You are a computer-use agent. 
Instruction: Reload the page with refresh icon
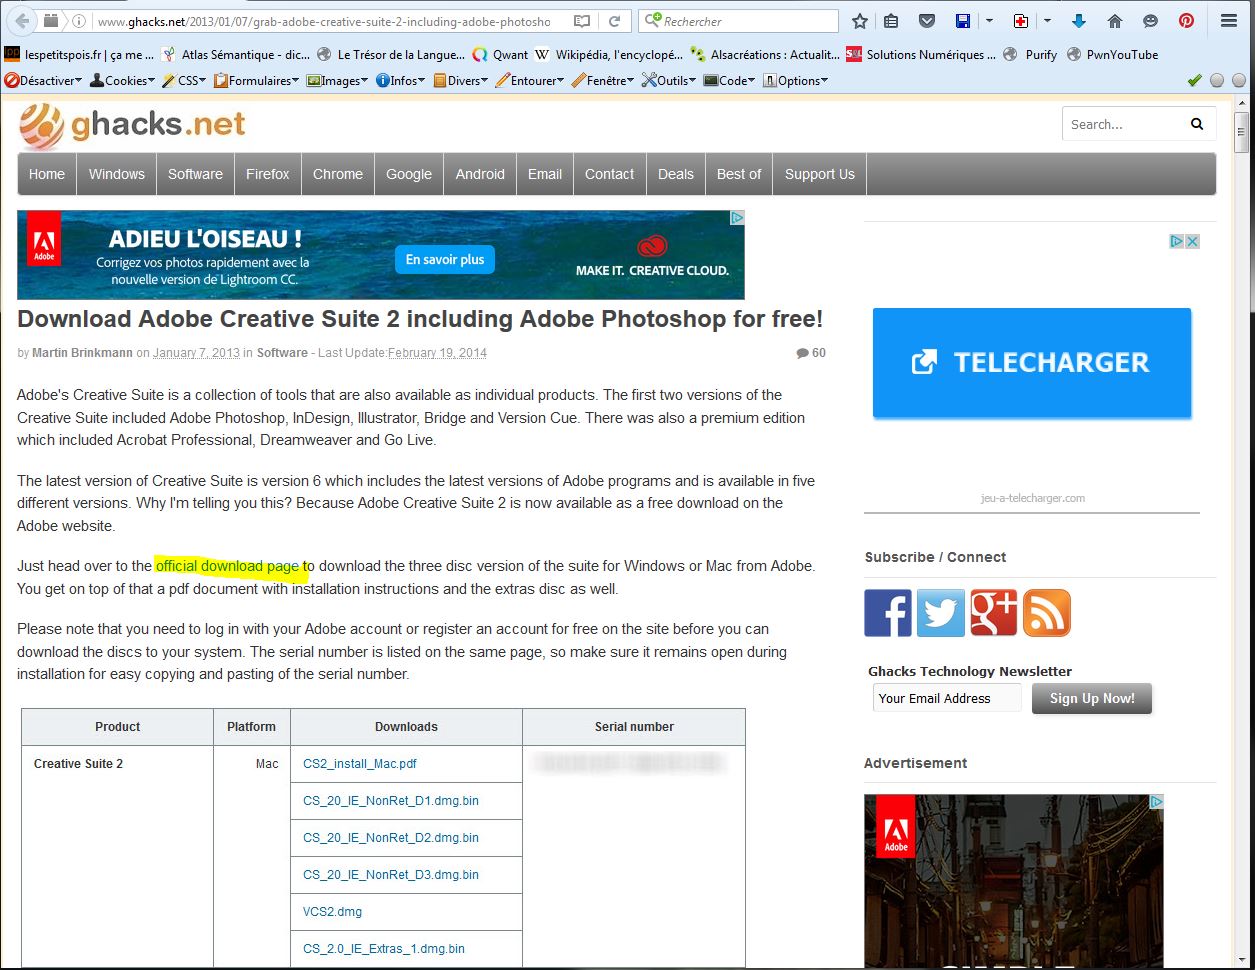[616, 21]
